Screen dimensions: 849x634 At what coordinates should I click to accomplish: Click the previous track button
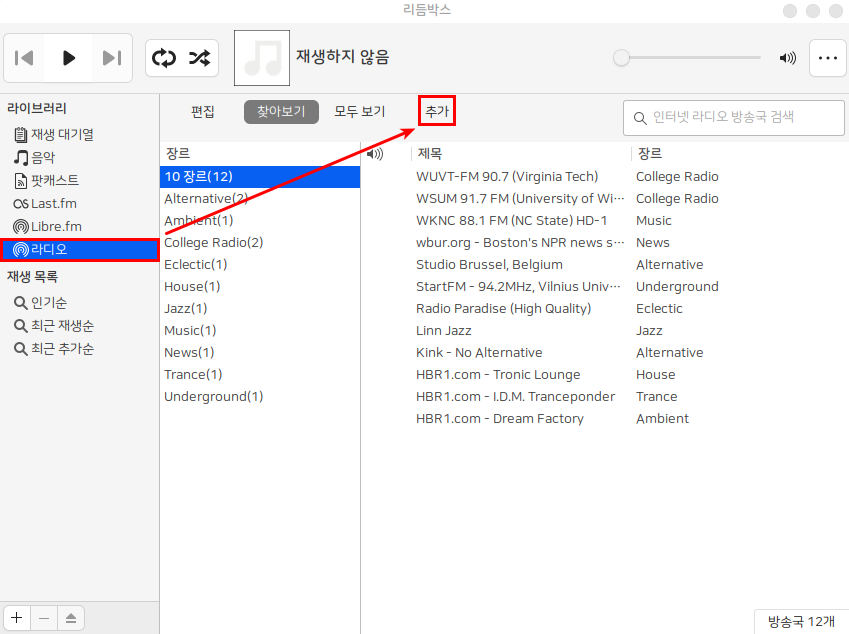point(25,58)
